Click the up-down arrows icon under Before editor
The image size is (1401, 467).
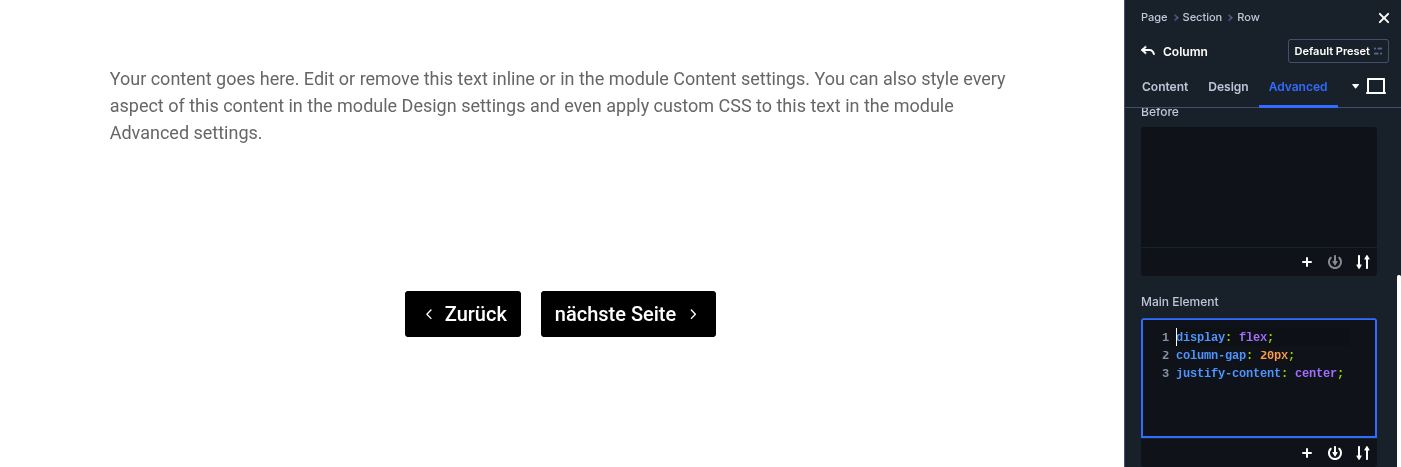click(x=1363, y=262)
